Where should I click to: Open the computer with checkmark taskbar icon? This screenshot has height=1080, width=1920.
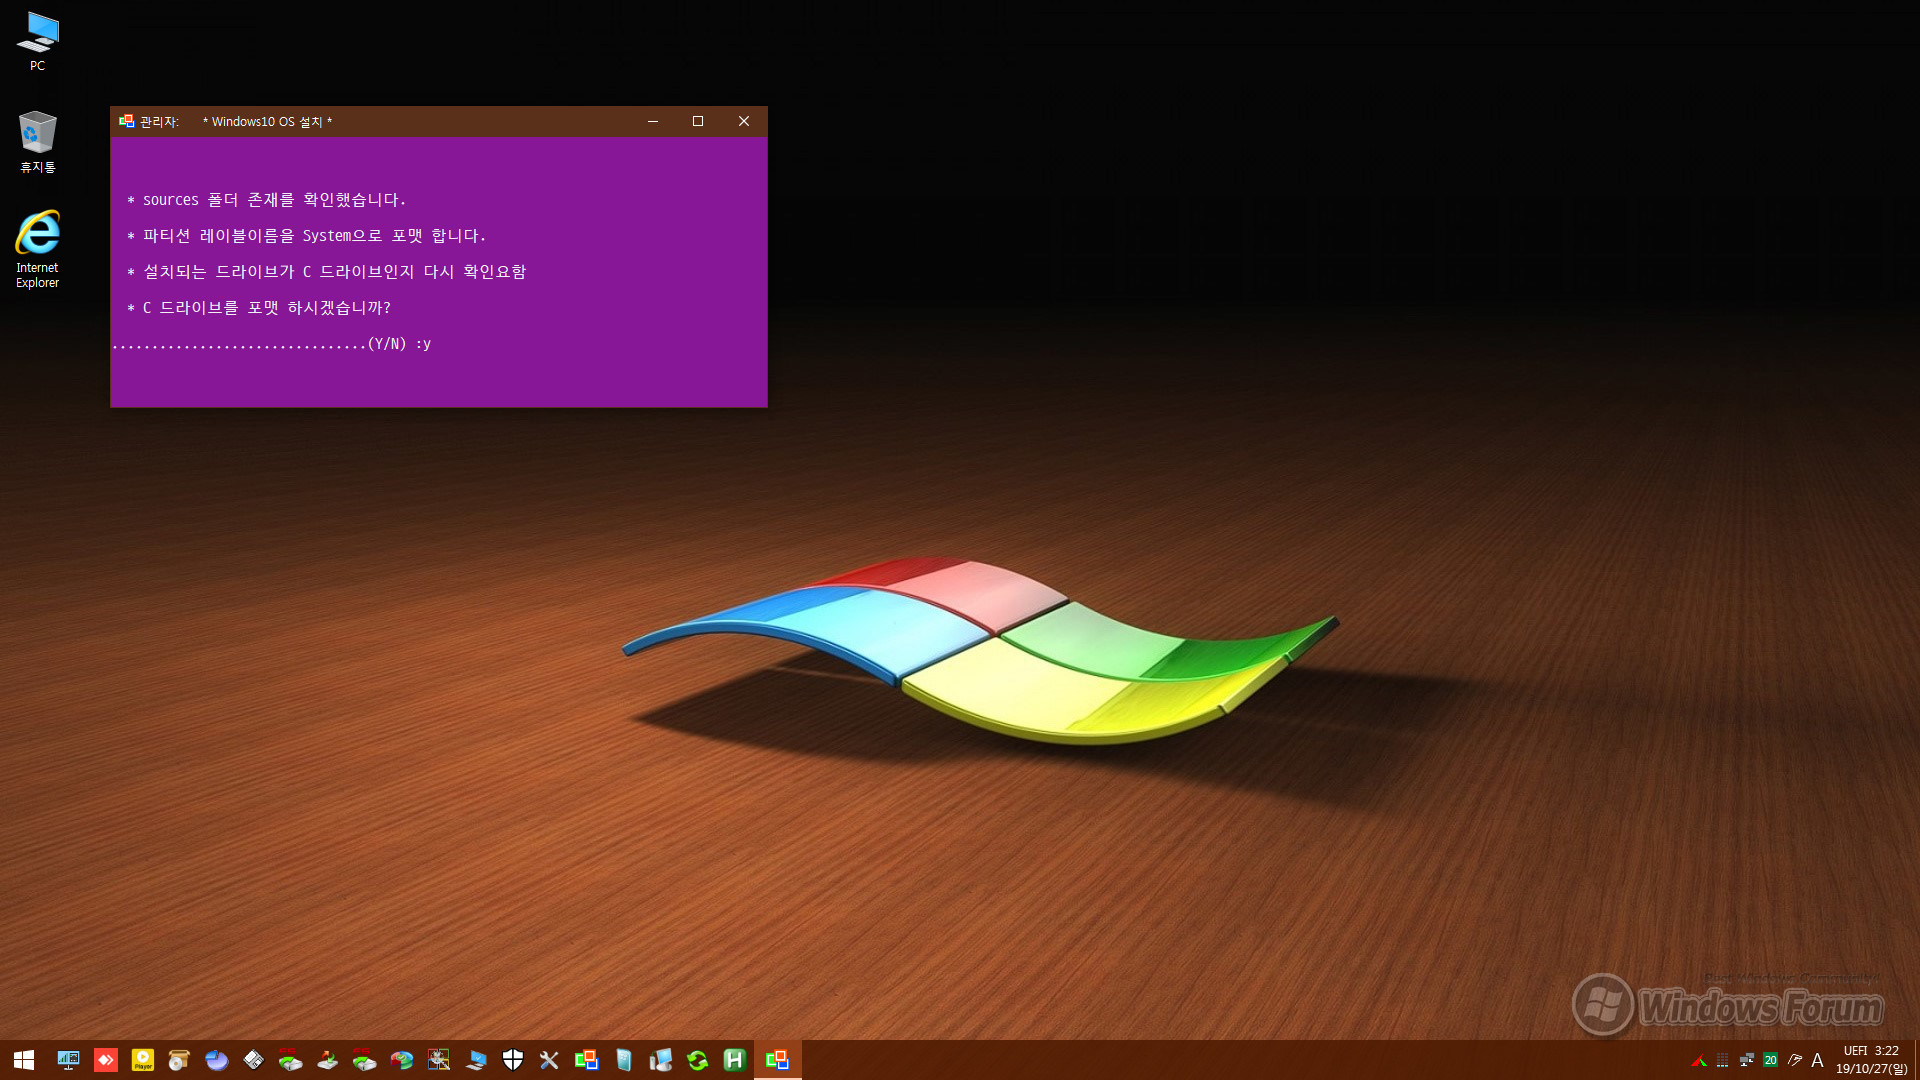[476, 1060]
